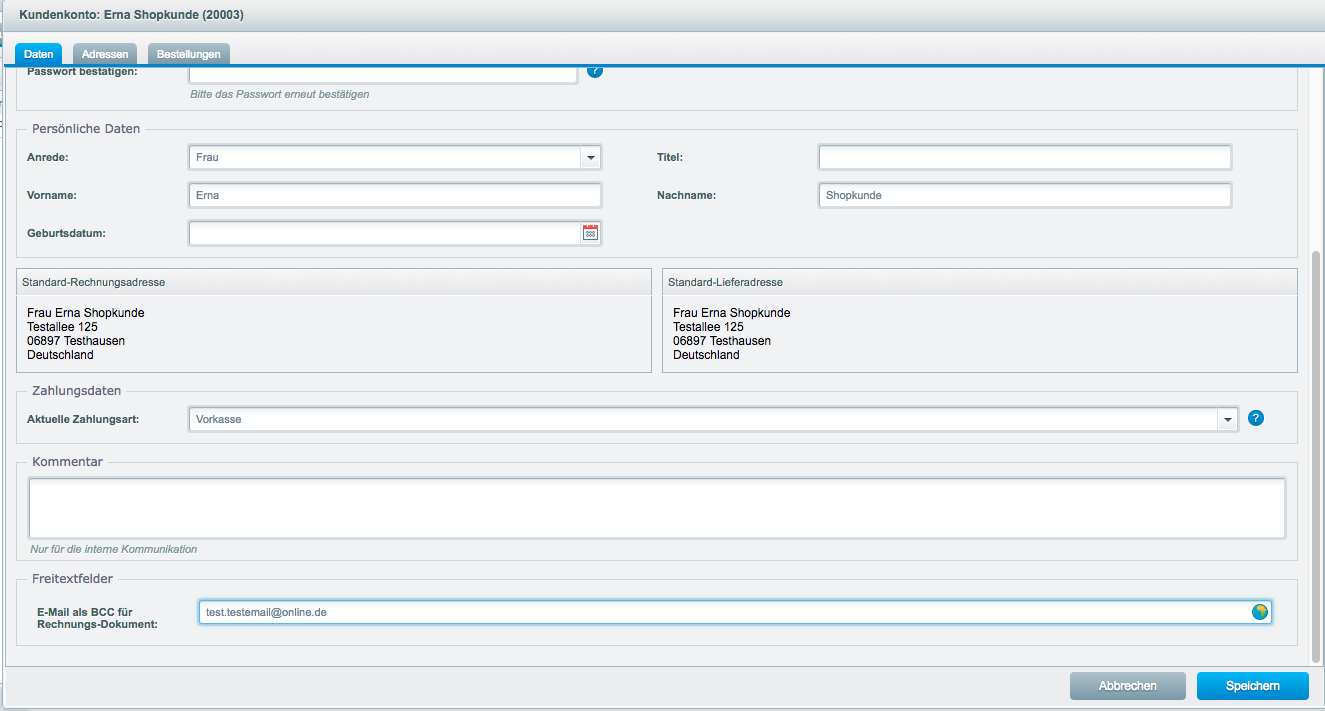Click into the Vorname field
This screenshot has height=711, width=1325.
pyautogui.click(x=395, y=196)
